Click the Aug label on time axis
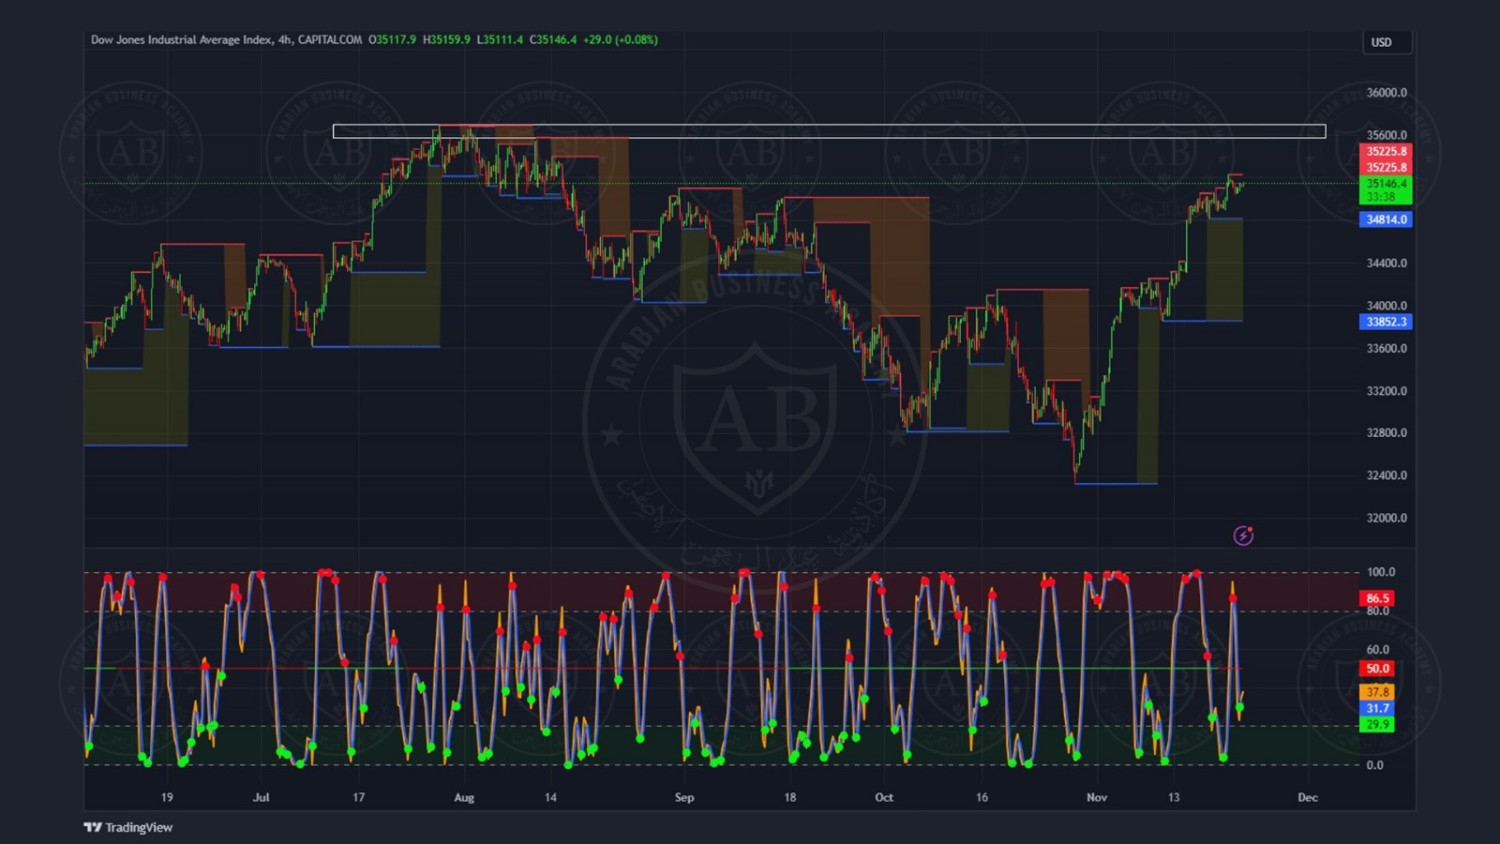 click(464, 797)
